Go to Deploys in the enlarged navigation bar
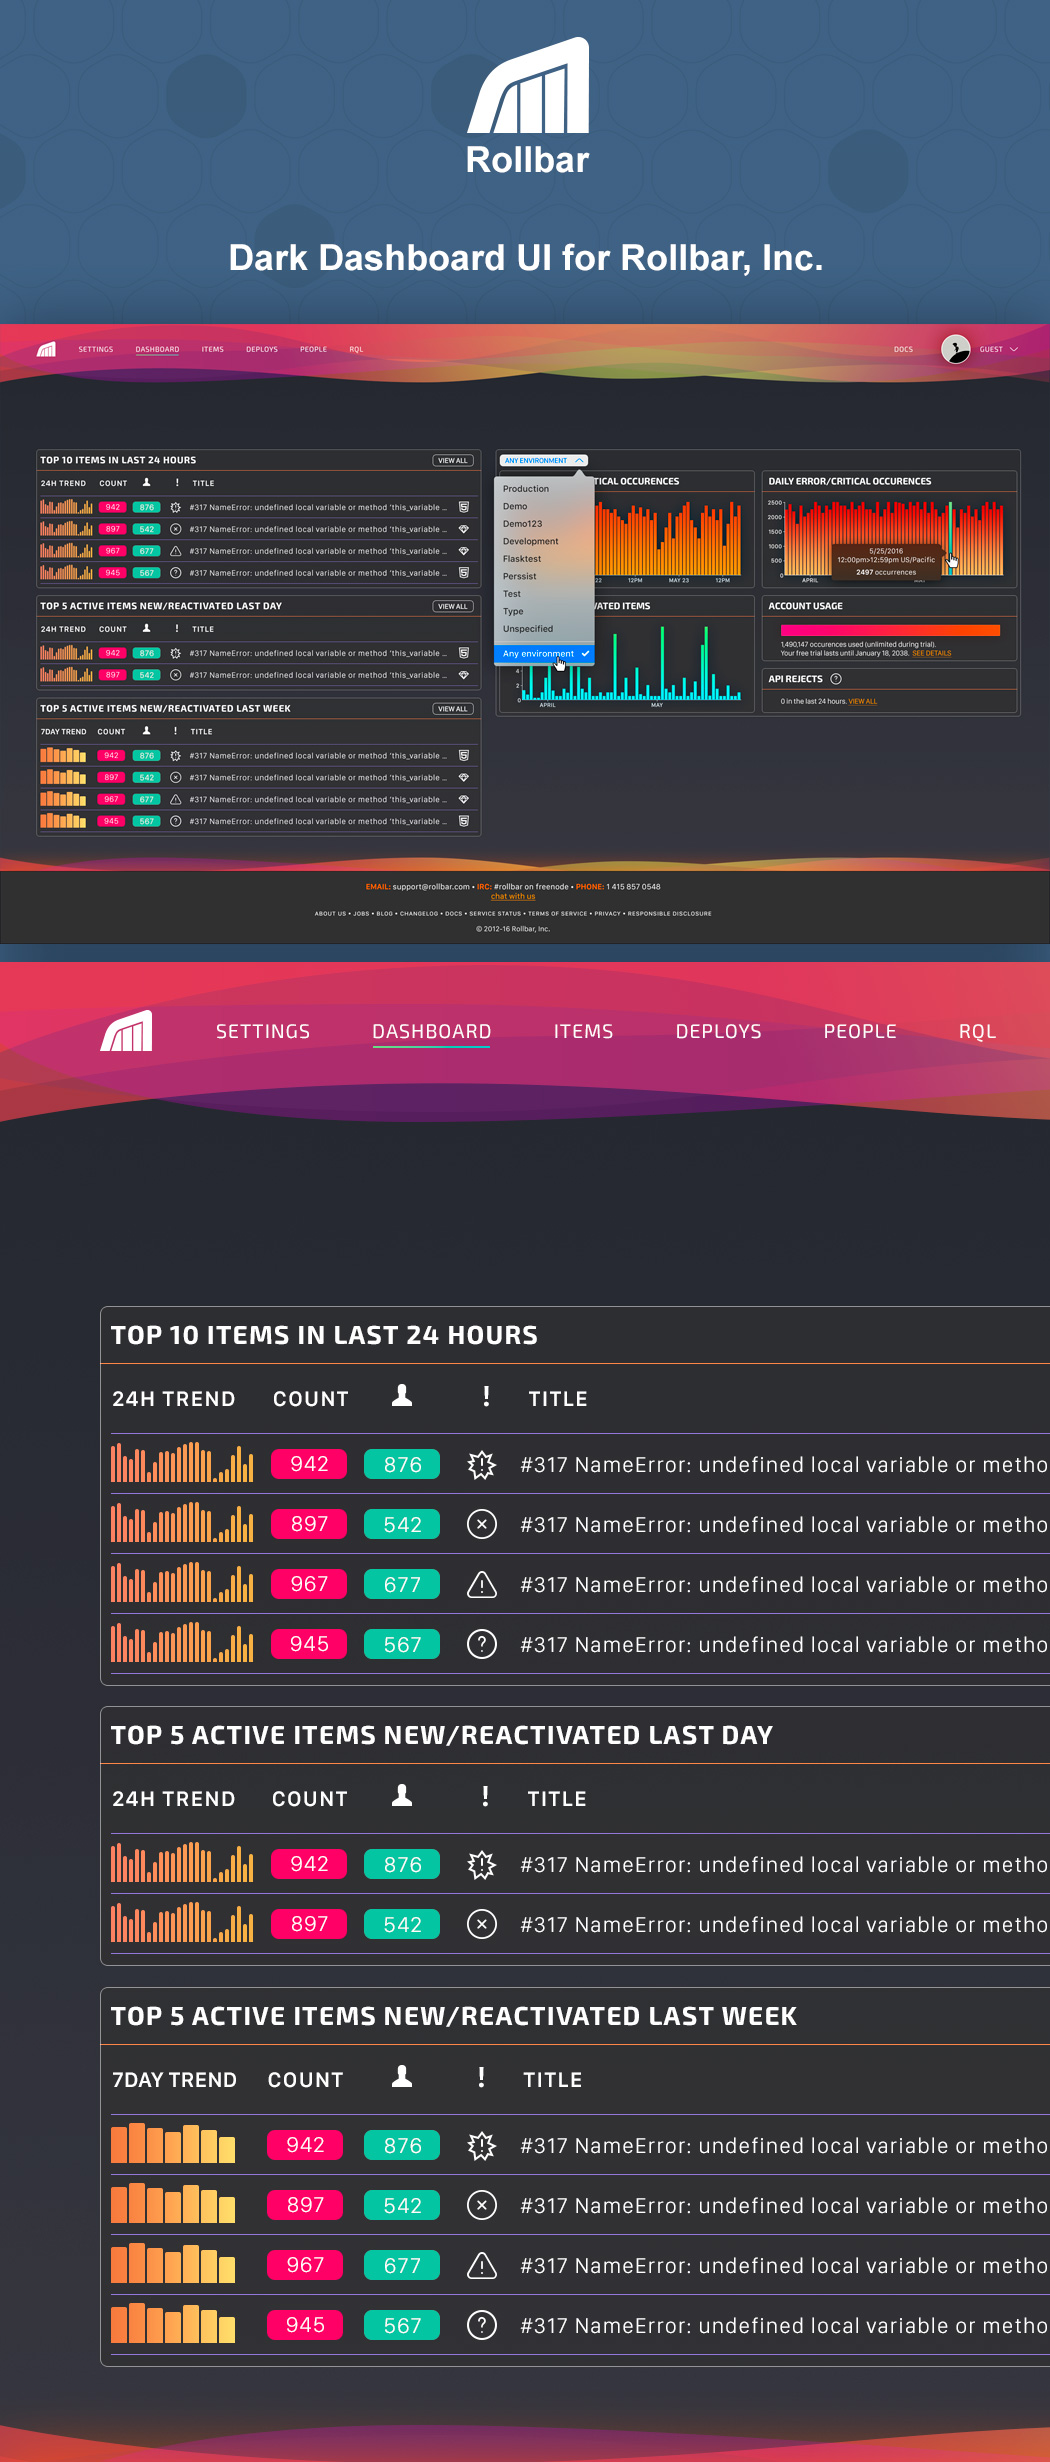The width and height of the screenshot is (1050, 2462). tap(719, 1031)
